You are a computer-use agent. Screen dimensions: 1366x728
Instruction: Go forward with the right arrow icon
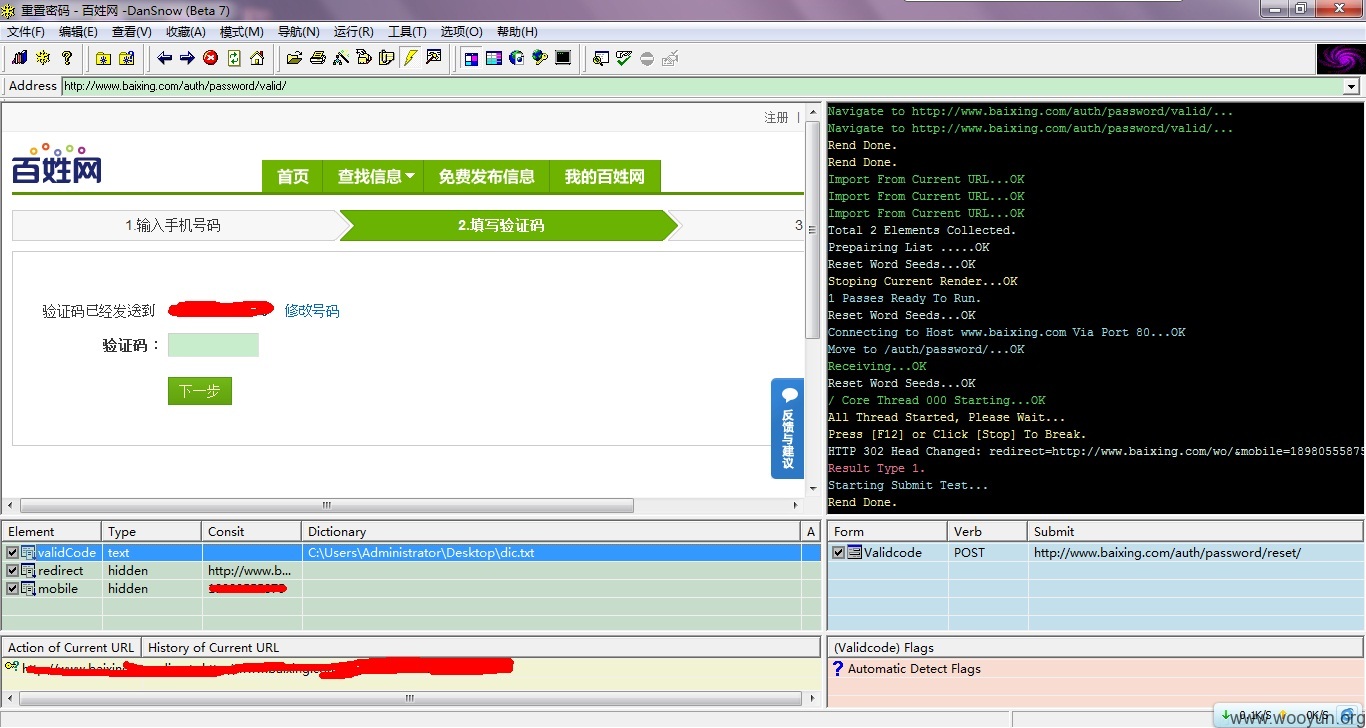click(187, 58)
